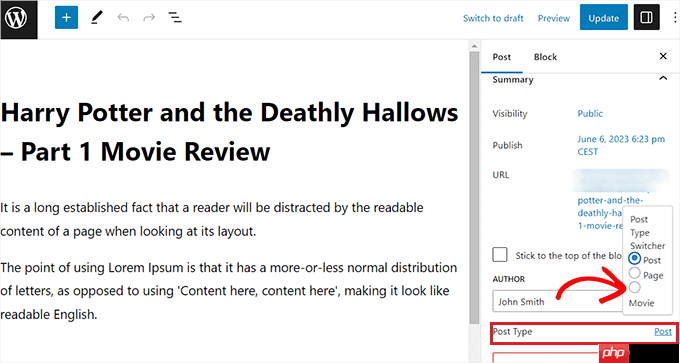Click the editor scrollbar up arrow
Screen dimensions: 680x363
point(474,46)
